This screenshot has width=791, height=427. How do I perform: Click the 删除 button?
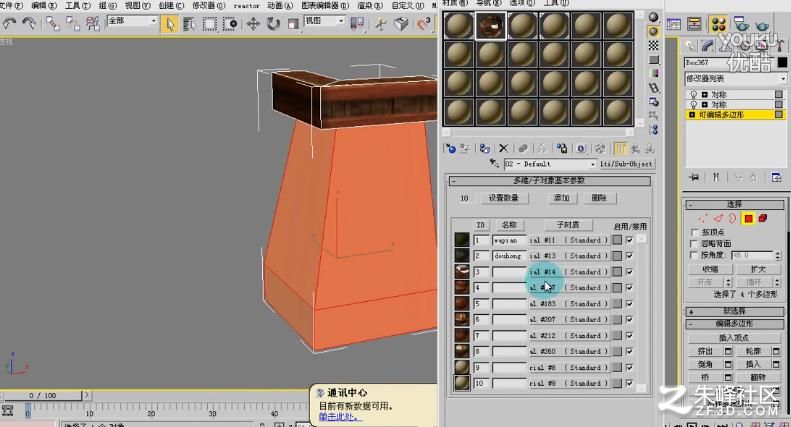click(x=599, y=198)
